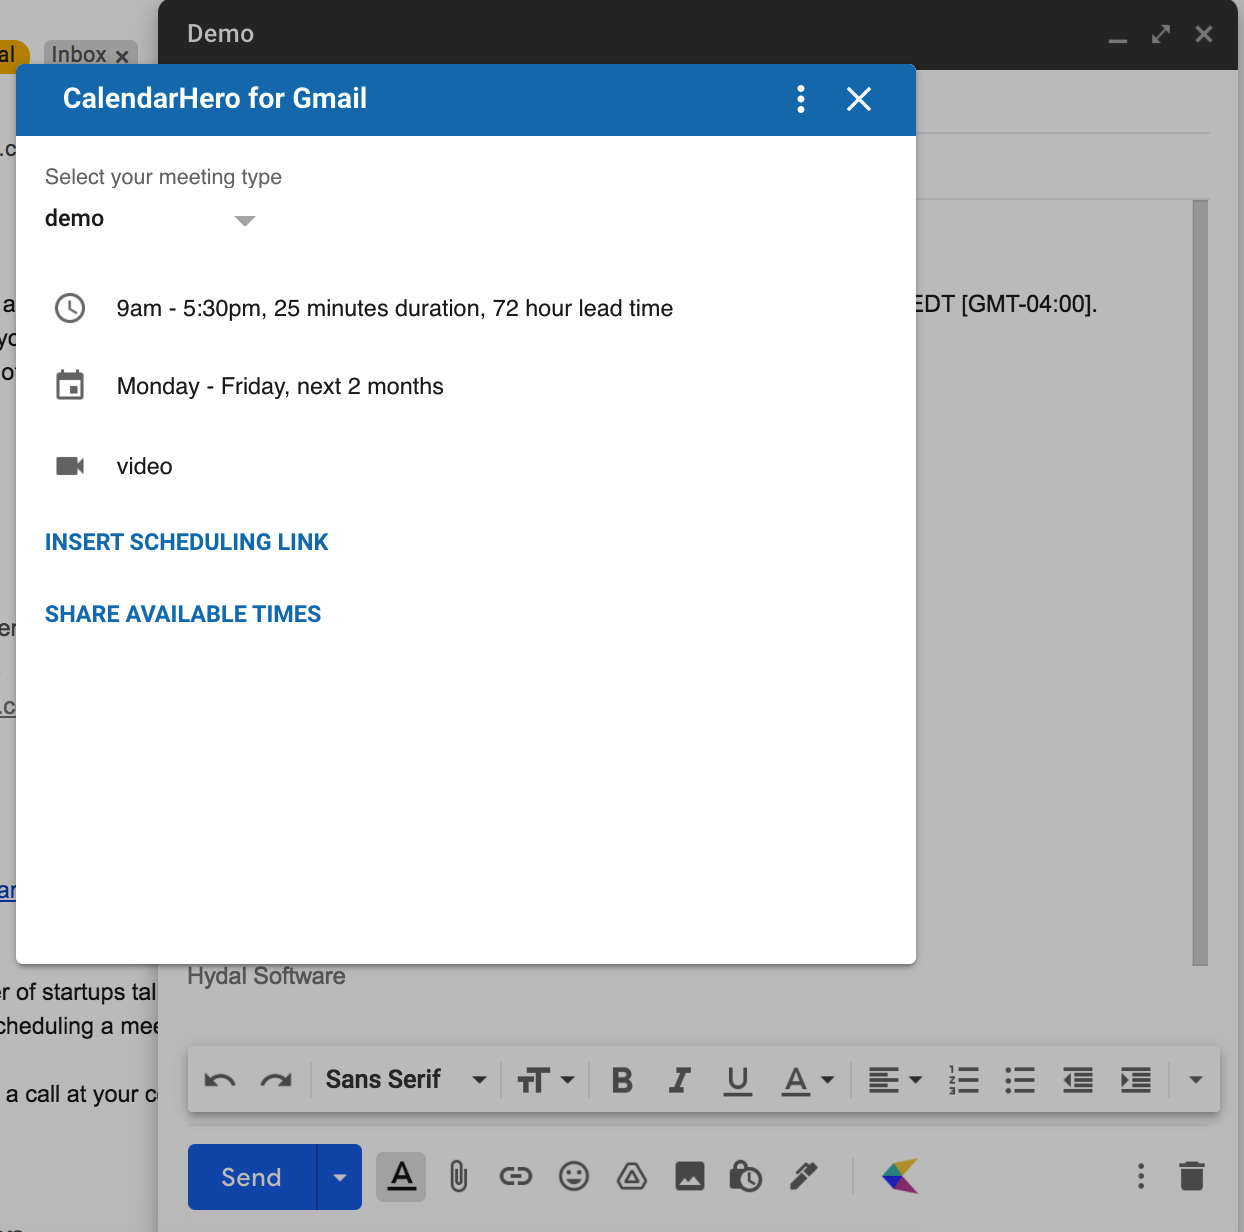Expand the send options arrow
Viewport: 1244px width, 1232px height.
coord(340,1177)
